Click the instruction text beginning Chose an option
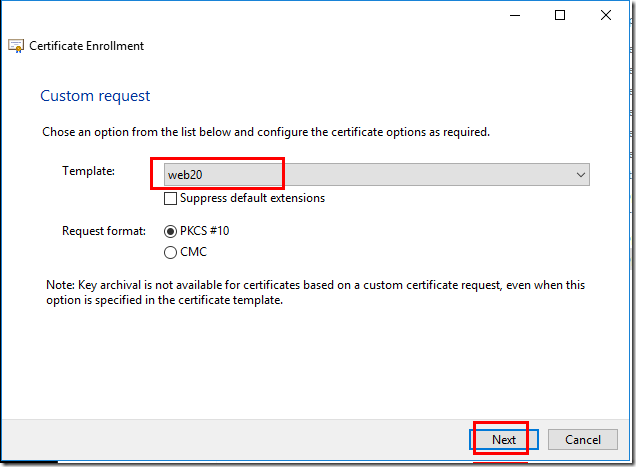Viewport: 636px width, 467px height. click(266, 132)
